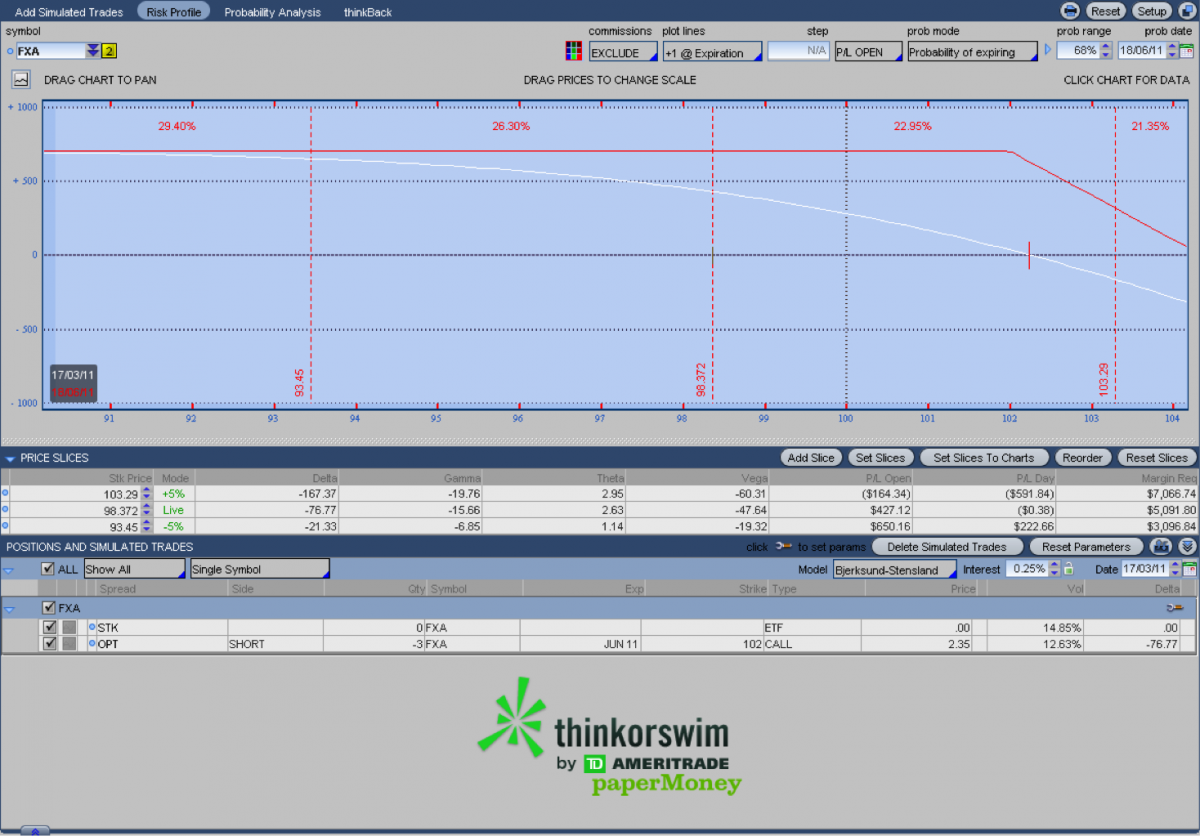Open the P/L OPEN dropdown
Screen dimensions: 1200x836
868,52
